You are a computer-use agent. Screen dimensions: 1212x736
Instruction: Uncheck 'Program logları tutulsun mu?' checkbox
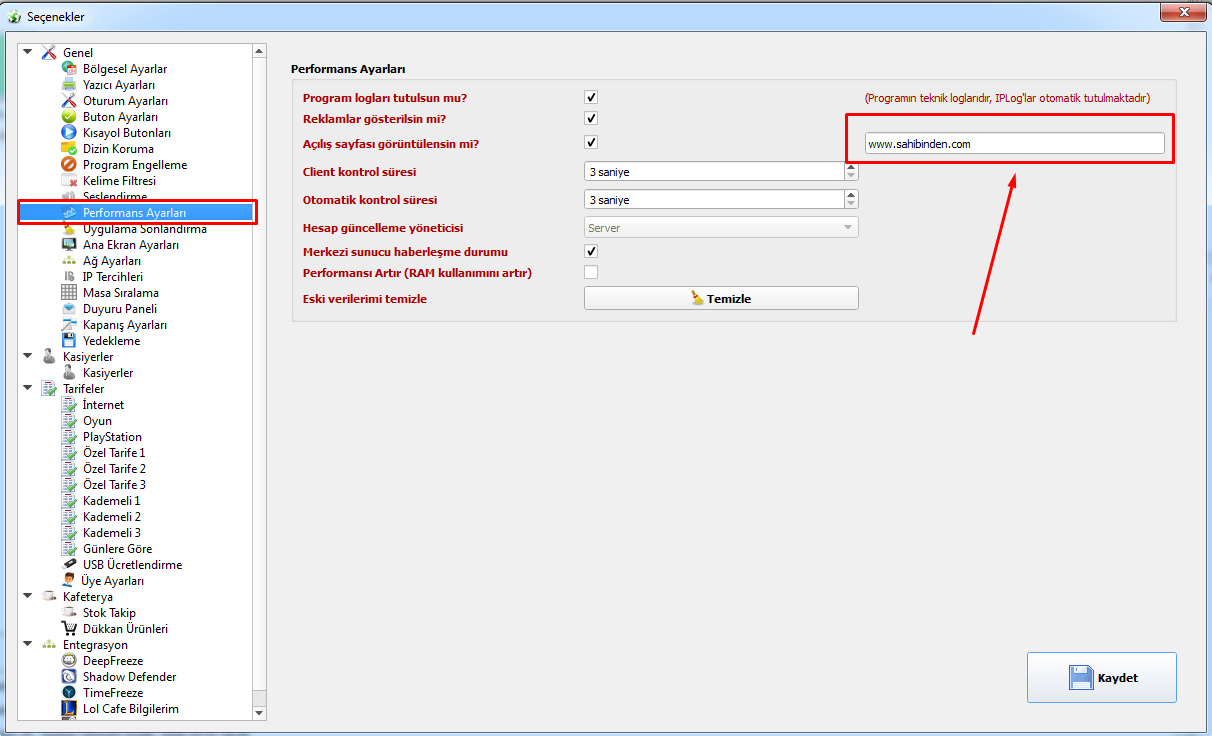pos(591,98)
